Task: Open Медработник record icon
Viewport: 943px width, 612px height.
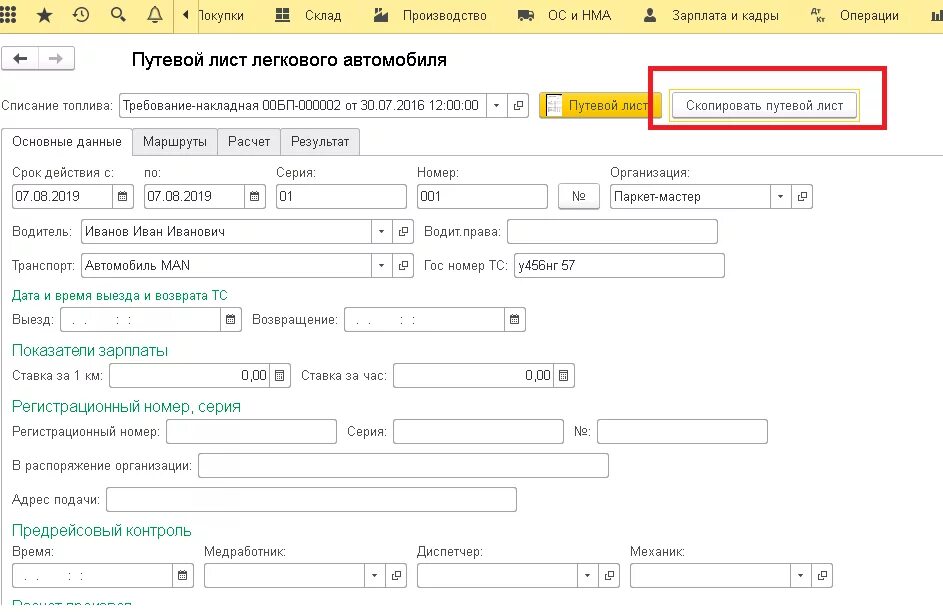Action: (x=396, y=576)
